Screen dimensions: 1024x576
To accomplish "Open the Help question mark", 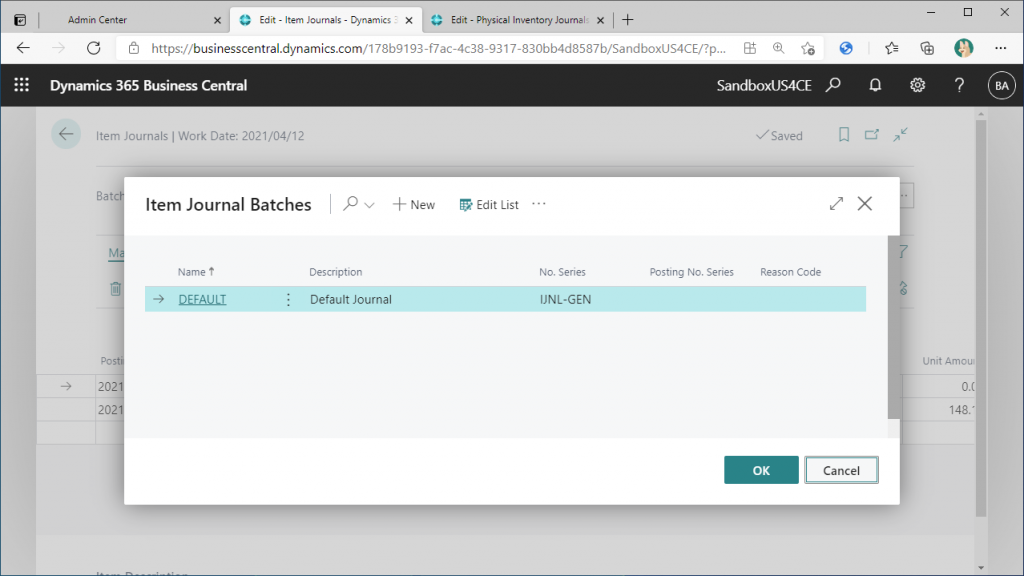I will pyautogui.click(x=959, y=85).
